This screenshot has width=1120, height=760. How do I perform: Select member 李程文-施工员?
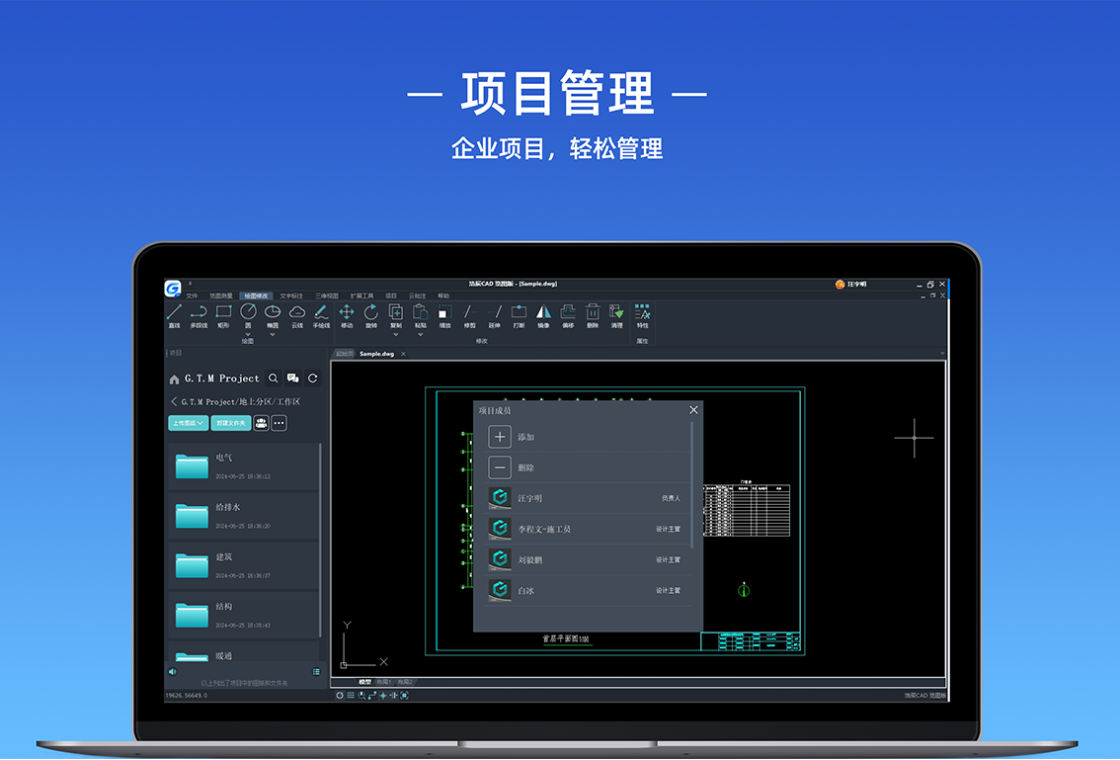589,529
